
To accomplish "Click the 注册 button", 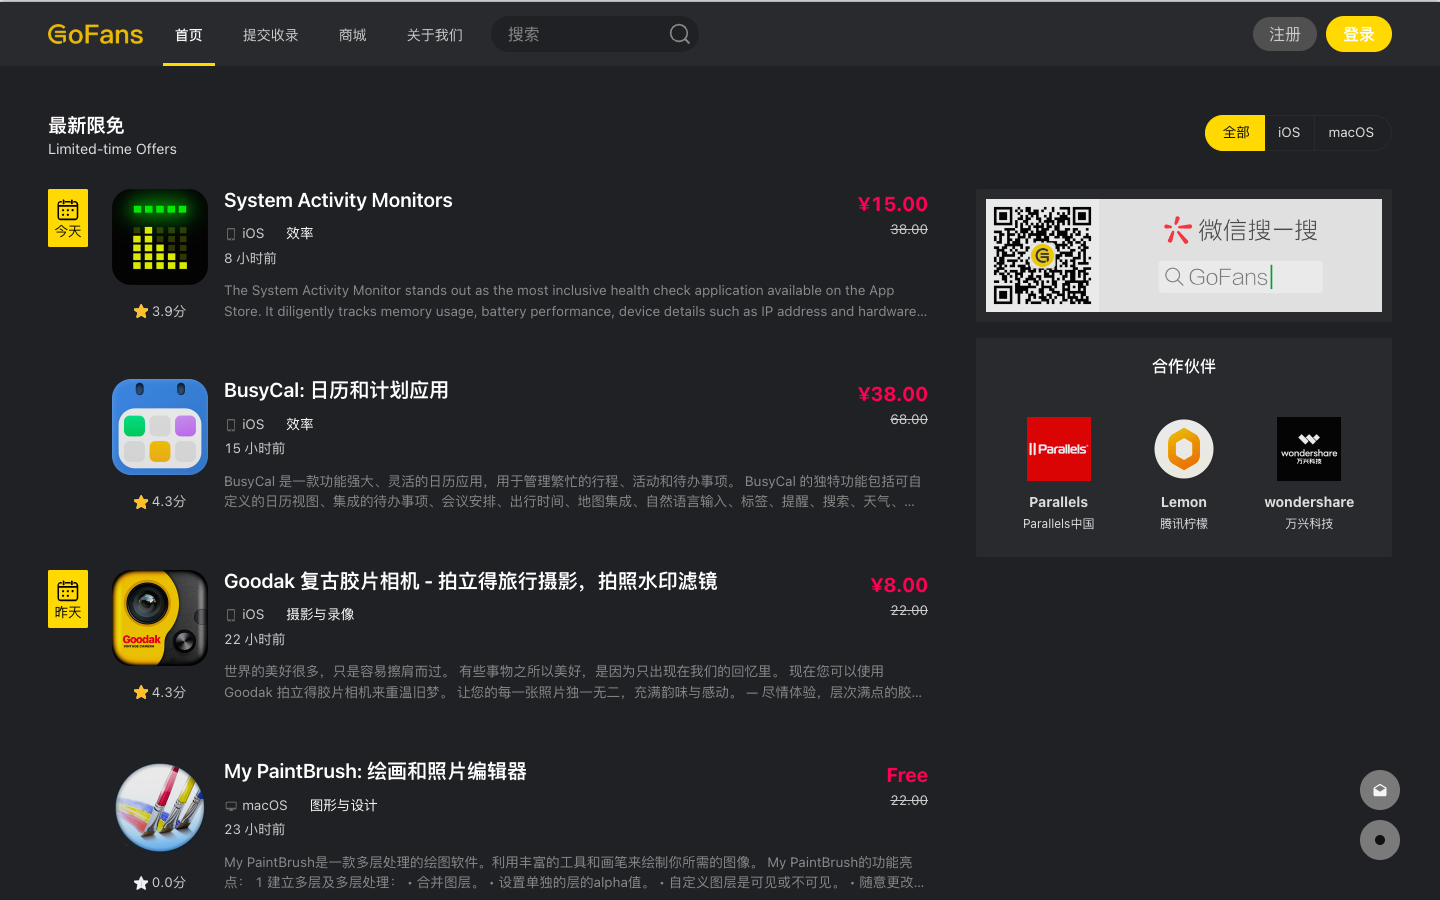I will coord(1284,33).
